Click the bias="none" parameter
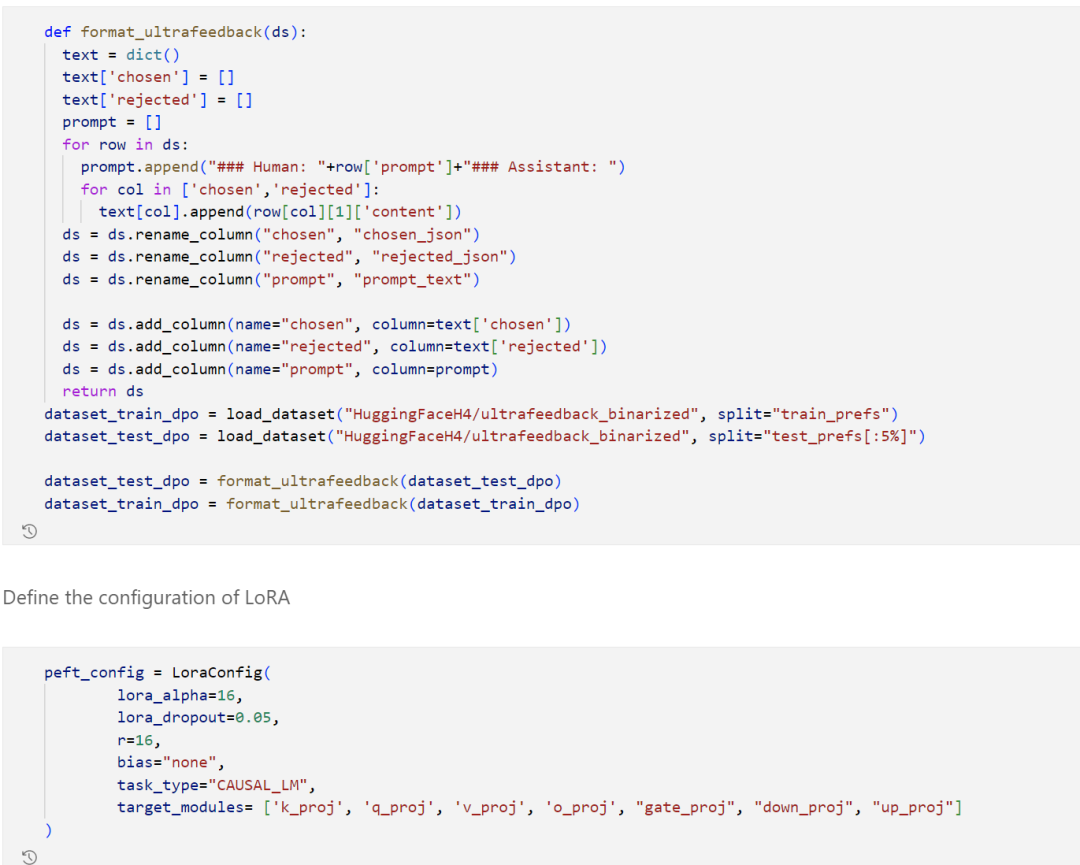 (x=171, y=762)
